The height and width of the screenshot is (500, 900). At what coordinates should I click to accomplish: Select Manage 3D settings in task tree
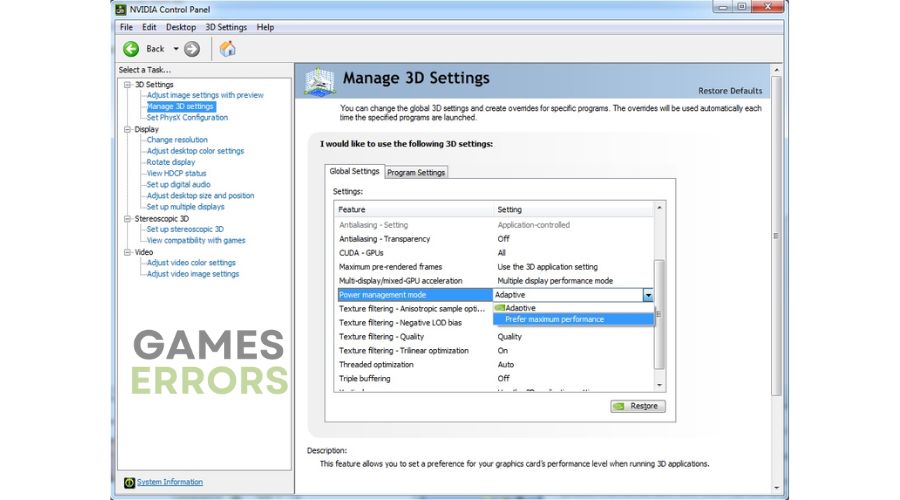tap(180, 106)
